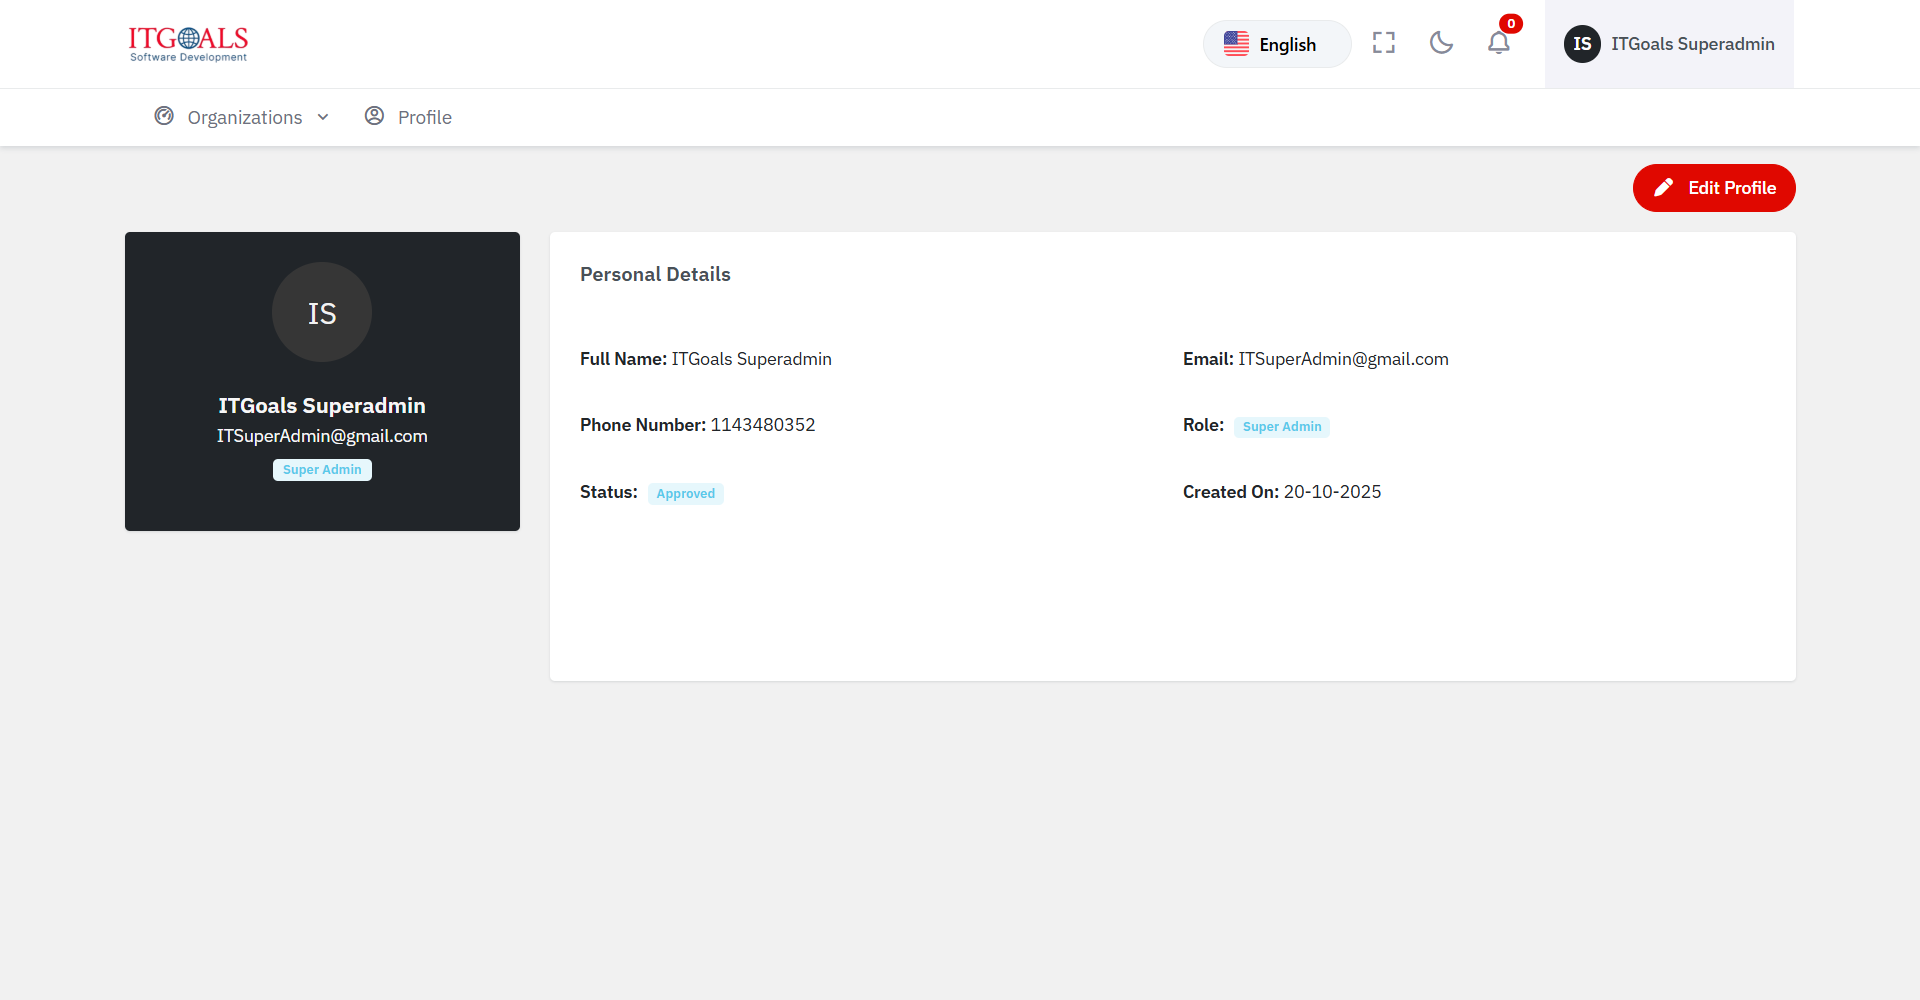Toggle fullscreen mode icon

point(1383,43)
